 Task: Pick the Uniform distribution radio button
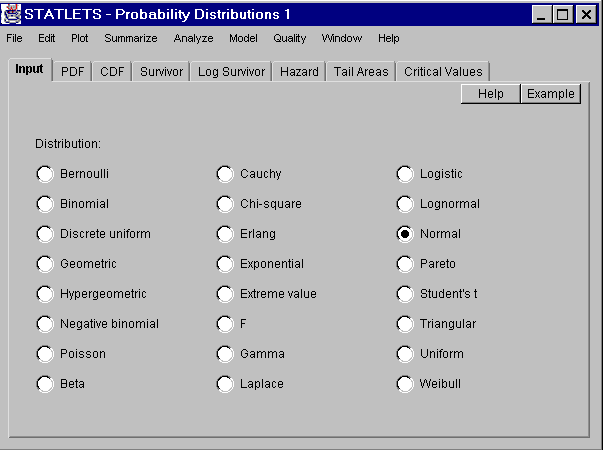tap(405, 354)
